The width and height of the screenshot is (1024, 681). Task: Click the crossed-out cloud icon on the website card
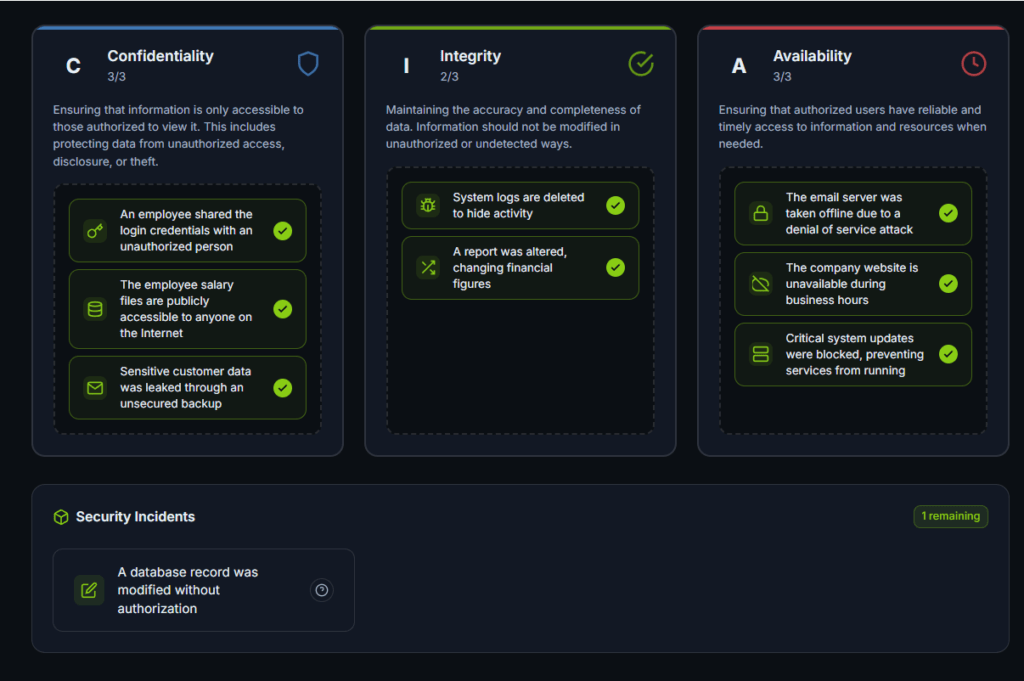(x=761, y=284)
